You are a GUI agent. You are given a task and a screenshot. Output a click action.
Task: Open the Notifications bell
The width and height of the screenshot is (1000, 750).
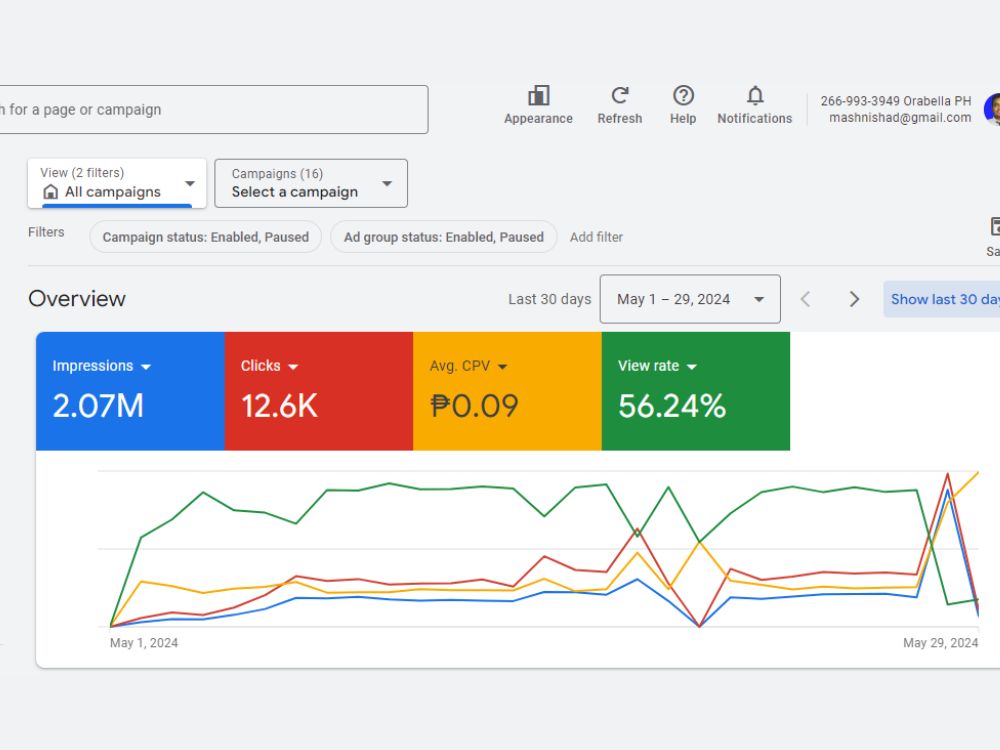(755, 96)
